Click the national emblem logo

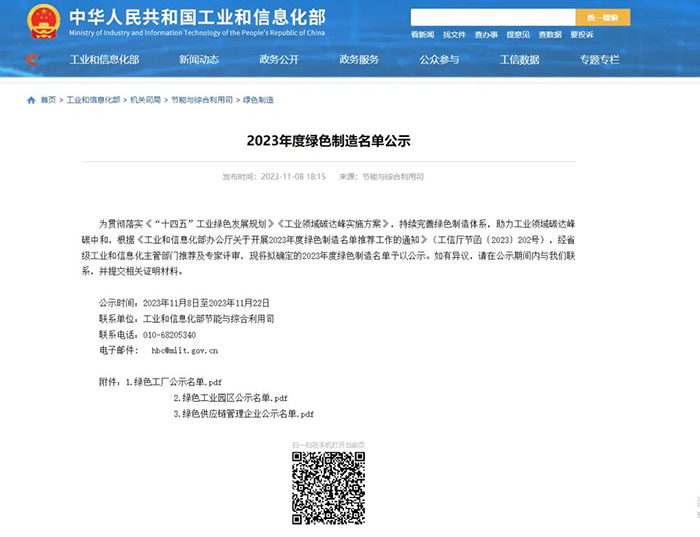point(43,21)
